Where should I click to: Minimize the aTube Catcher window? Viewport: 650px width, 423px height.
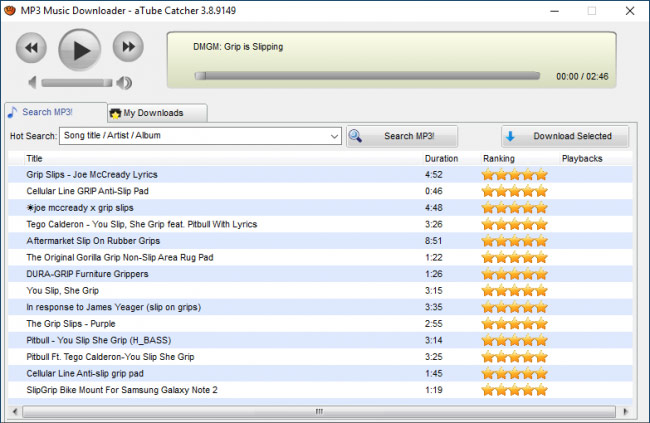[x=554, y=11]
